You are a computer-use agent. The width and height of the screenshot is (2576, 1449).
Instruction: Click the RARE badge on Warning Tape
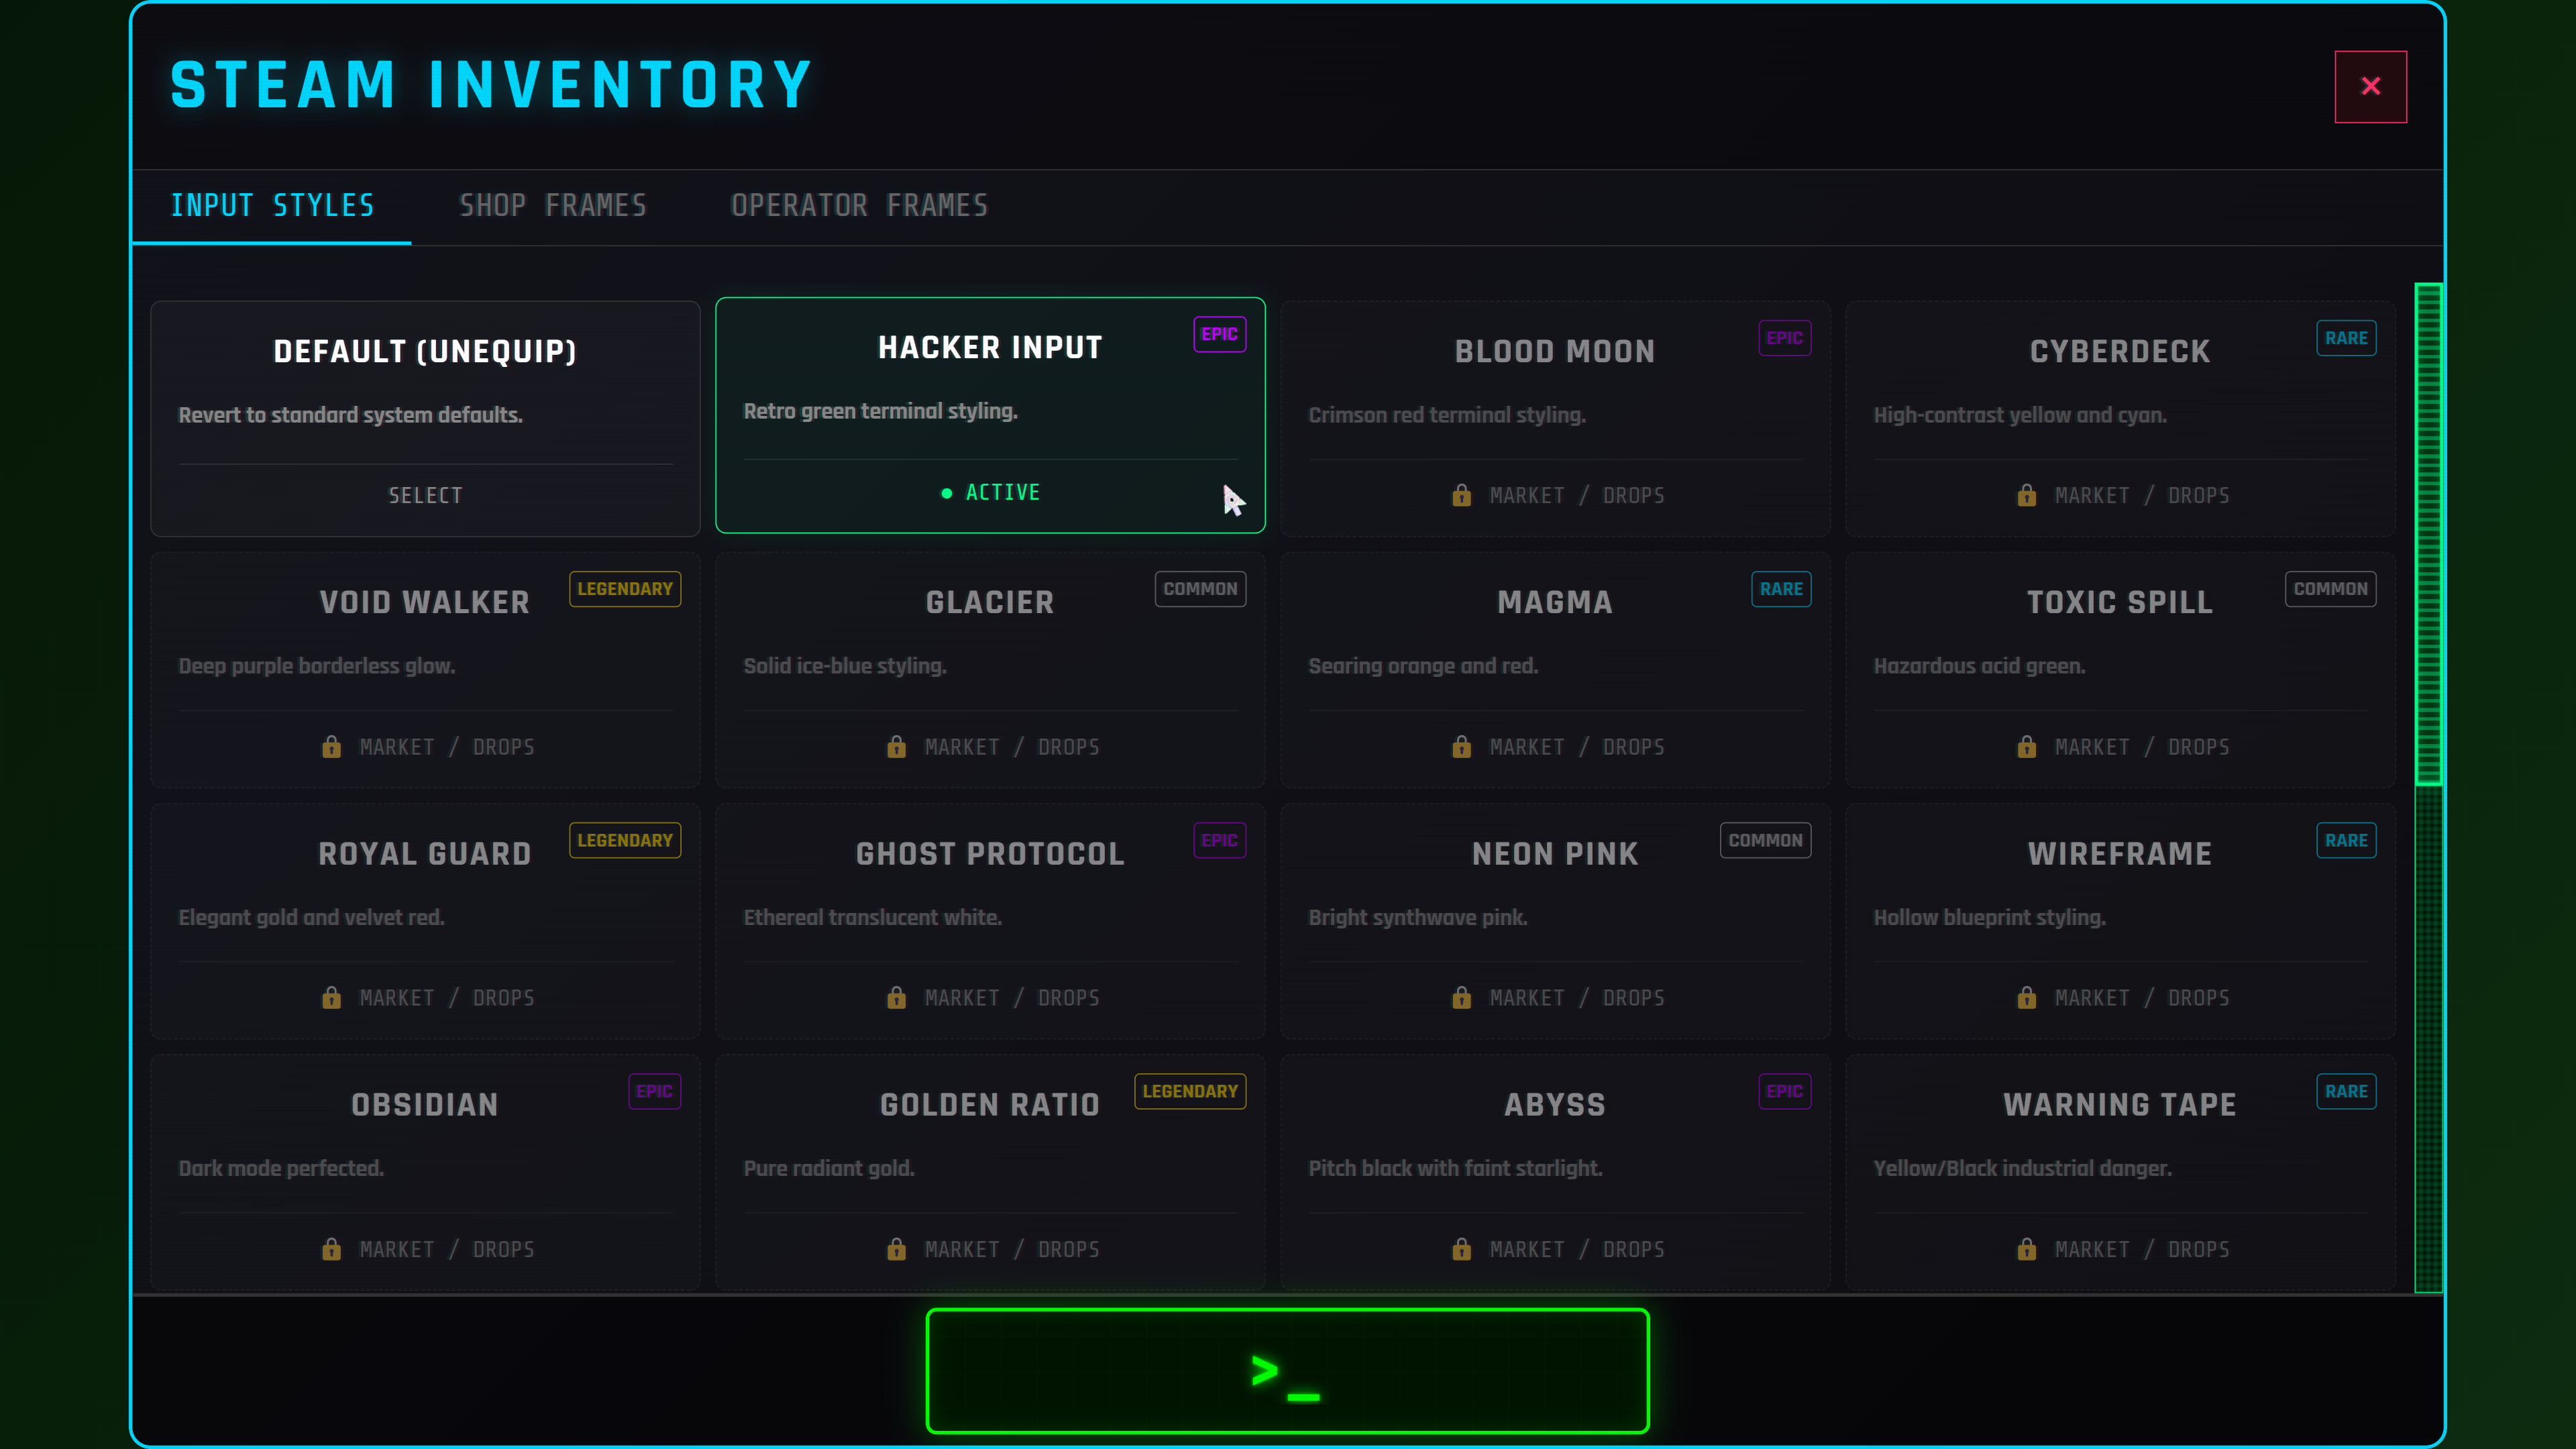2346,1092
